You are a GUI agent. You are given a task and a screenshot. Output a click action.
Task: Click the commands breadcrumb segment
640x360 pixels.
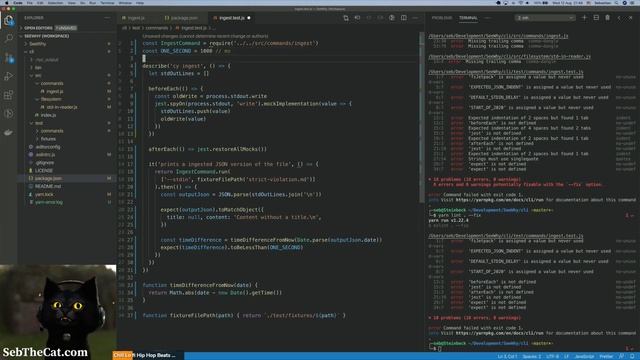click(x=157, y=28)
